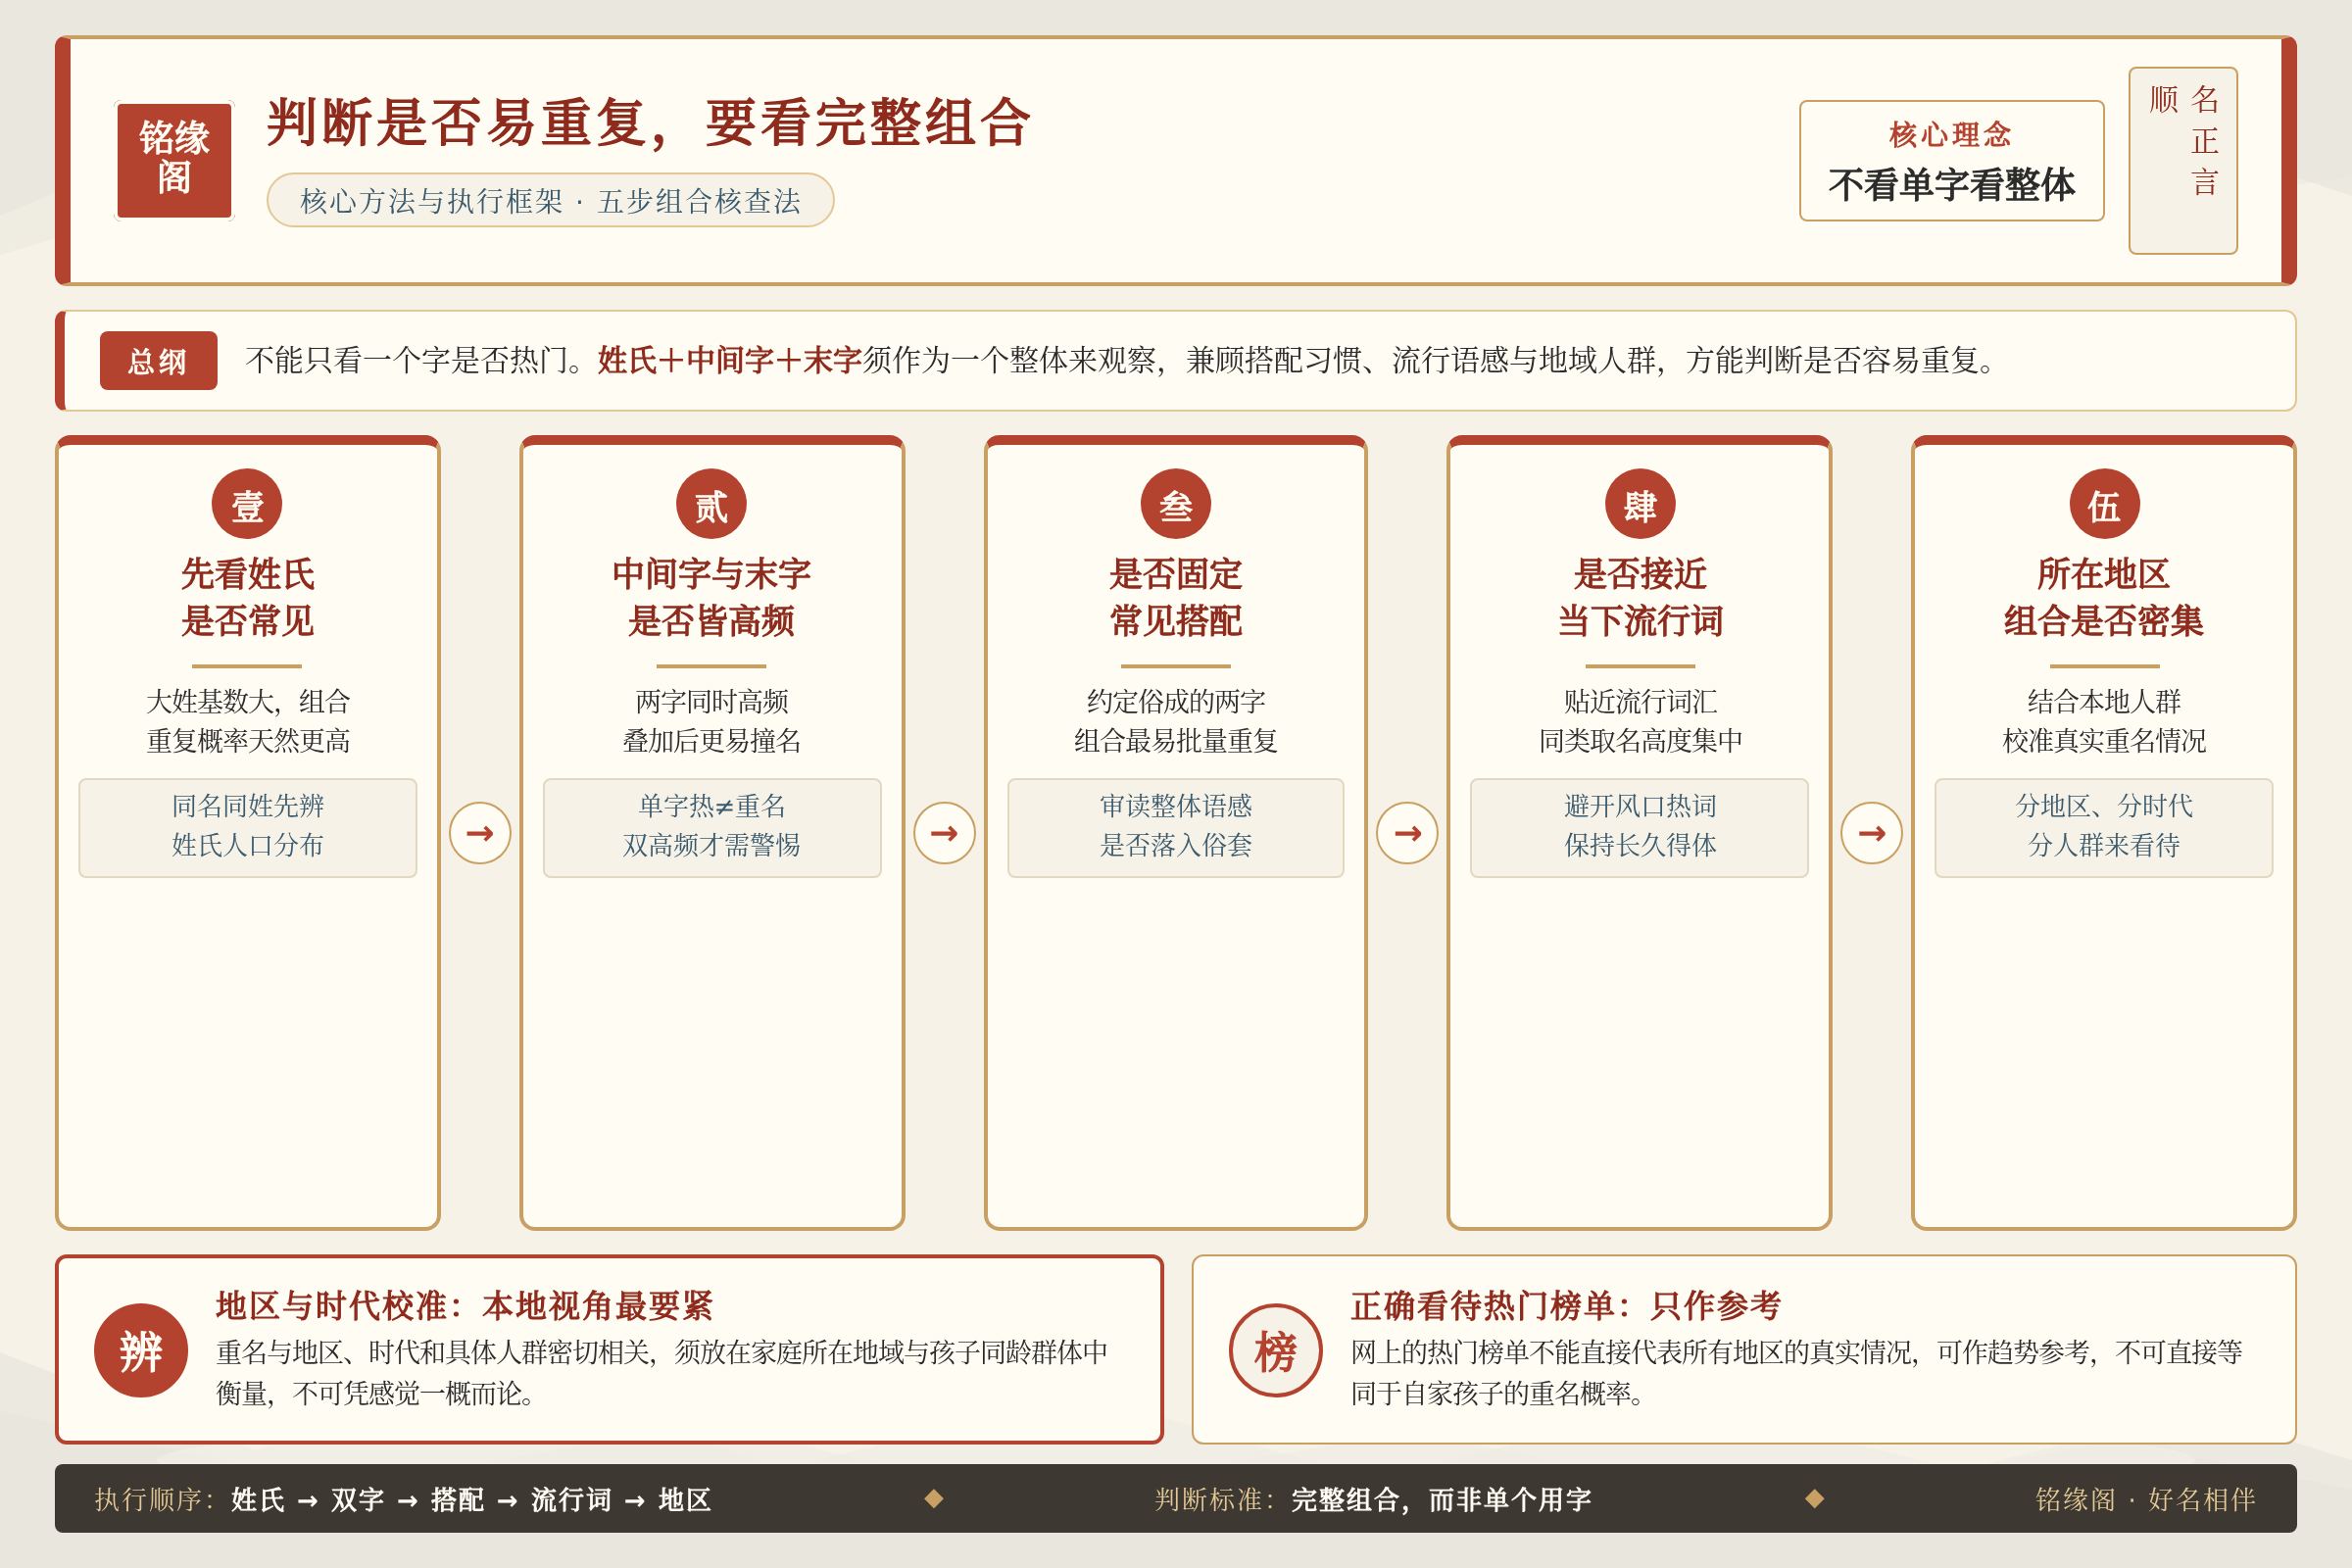Click heading 是否固定 常见搭配
The width and height of the screenshot is (2352, 1568).
click(x=1176, y=597)
